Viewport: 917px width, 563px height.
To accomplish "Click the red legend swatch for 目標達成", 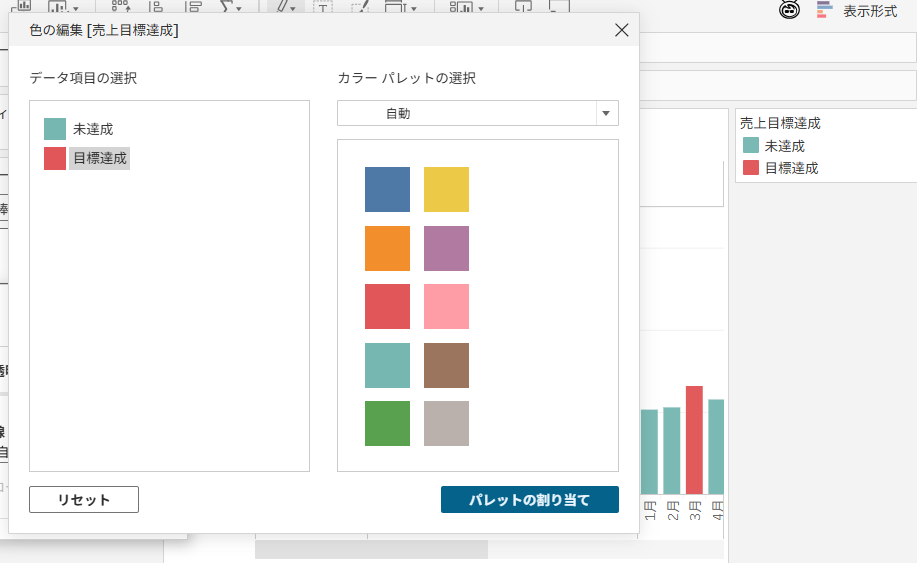I will (750, 168).
